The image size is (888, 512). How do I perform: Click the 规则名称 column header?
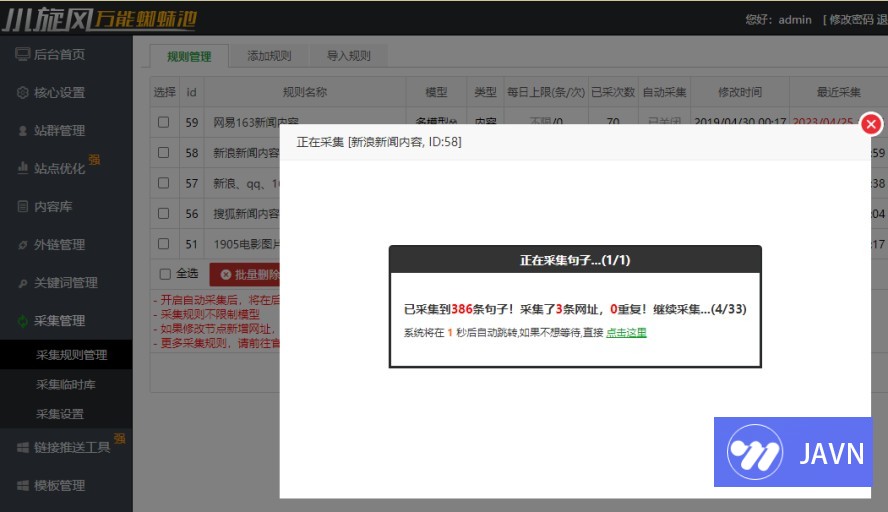[x=305, y=92]
